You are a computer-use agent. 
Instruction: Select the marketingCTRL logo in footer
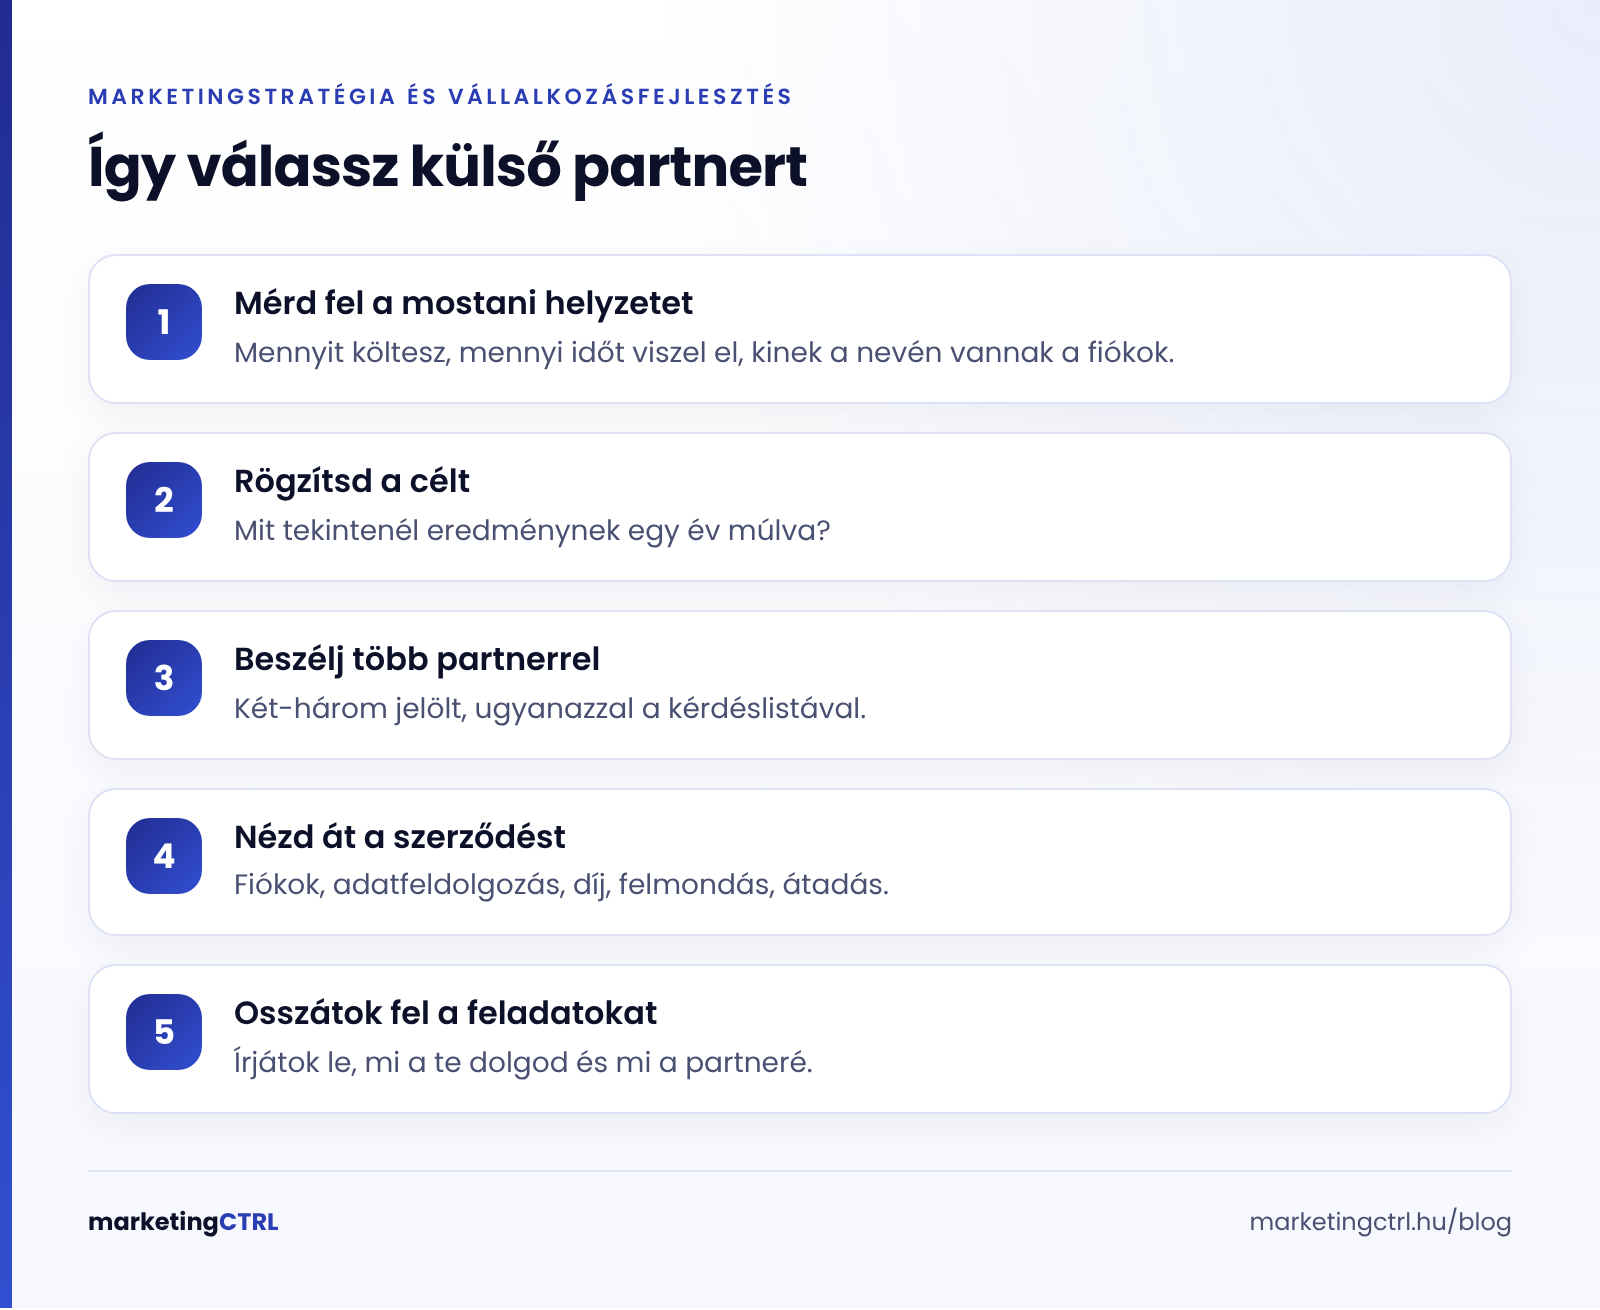pyautogui.click(x=183, y=1222)
